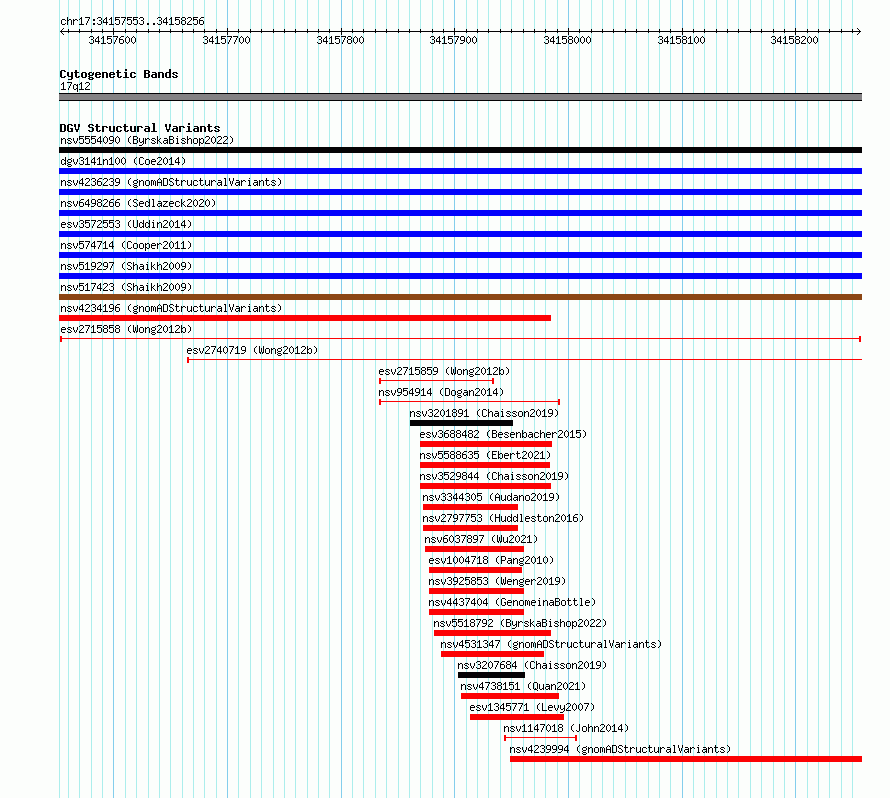Viewport: 890px width, 798px height.
Task: Click nsv4437404 (GenomeinaBottle) label
Action: [x=513, y=602]
